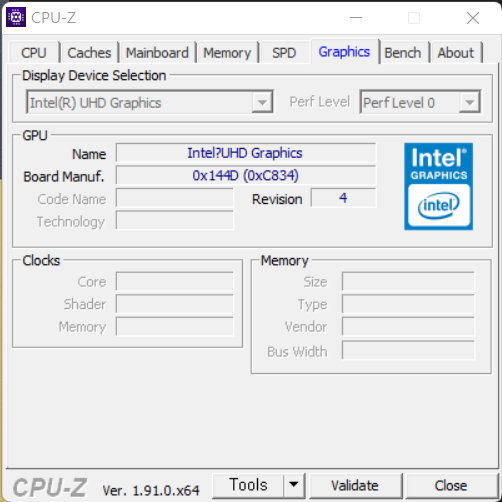This screenshot has height=502, width=502.
Task: Open the Intel(R) UHD Graphics device dropdown
Action: click(x=150, y=102)
